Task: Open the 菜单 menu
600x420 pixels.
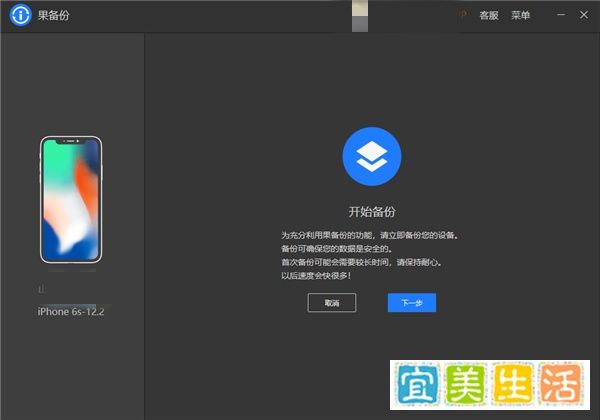Action: point(520,16)
